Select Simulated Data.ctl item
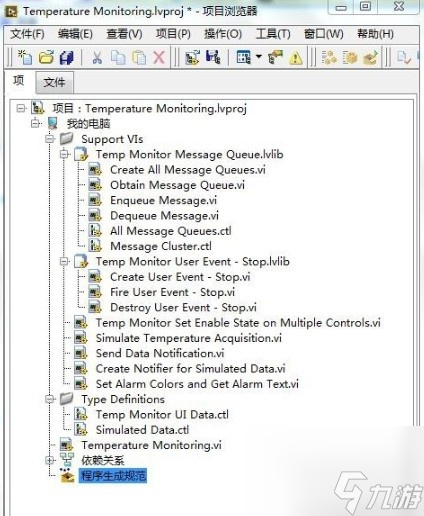 142,430
